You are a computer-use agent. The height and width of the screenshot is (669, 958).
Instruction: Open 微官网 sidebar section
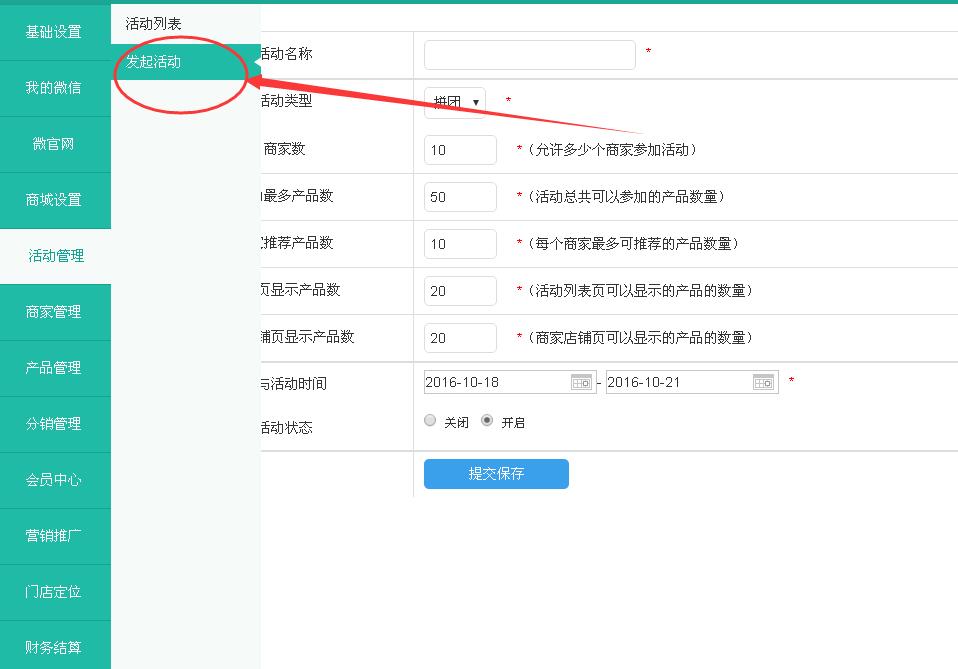(x=54, y=144)
